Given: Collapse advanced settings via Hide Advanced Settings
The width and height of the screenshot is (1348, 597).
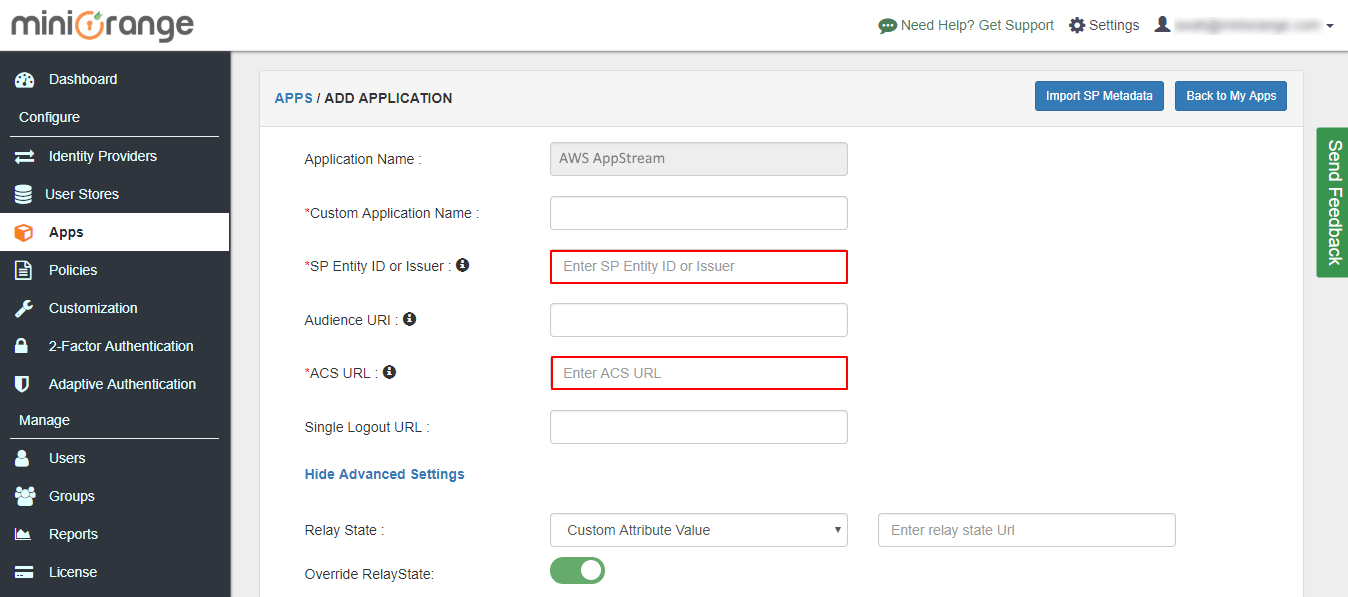Looking at the screenshot, I should click(384, 474).
